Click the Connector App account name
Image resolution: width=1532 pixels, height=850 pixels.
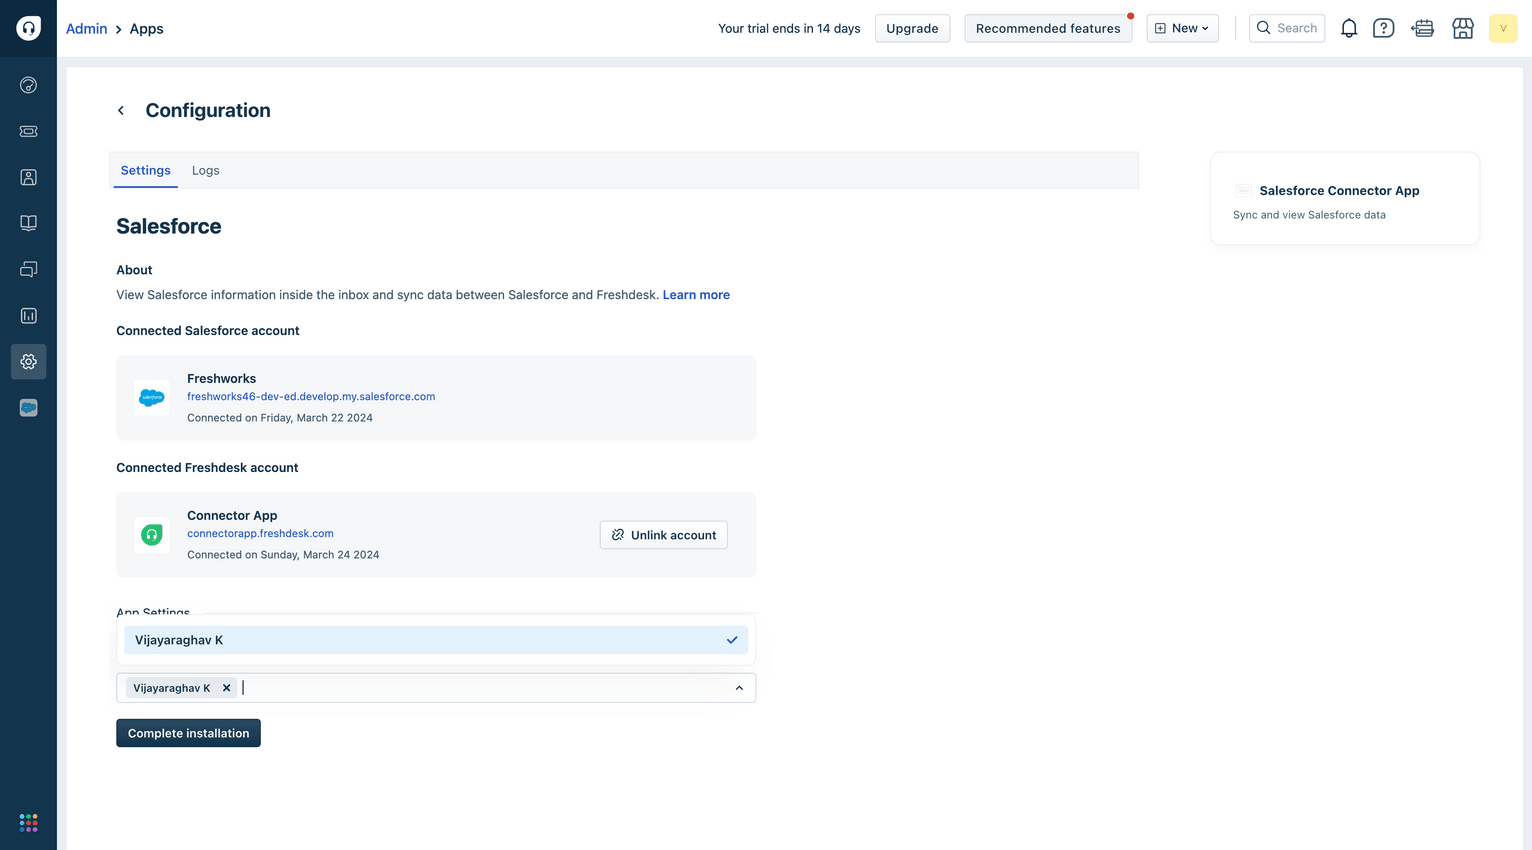point(232,515)
